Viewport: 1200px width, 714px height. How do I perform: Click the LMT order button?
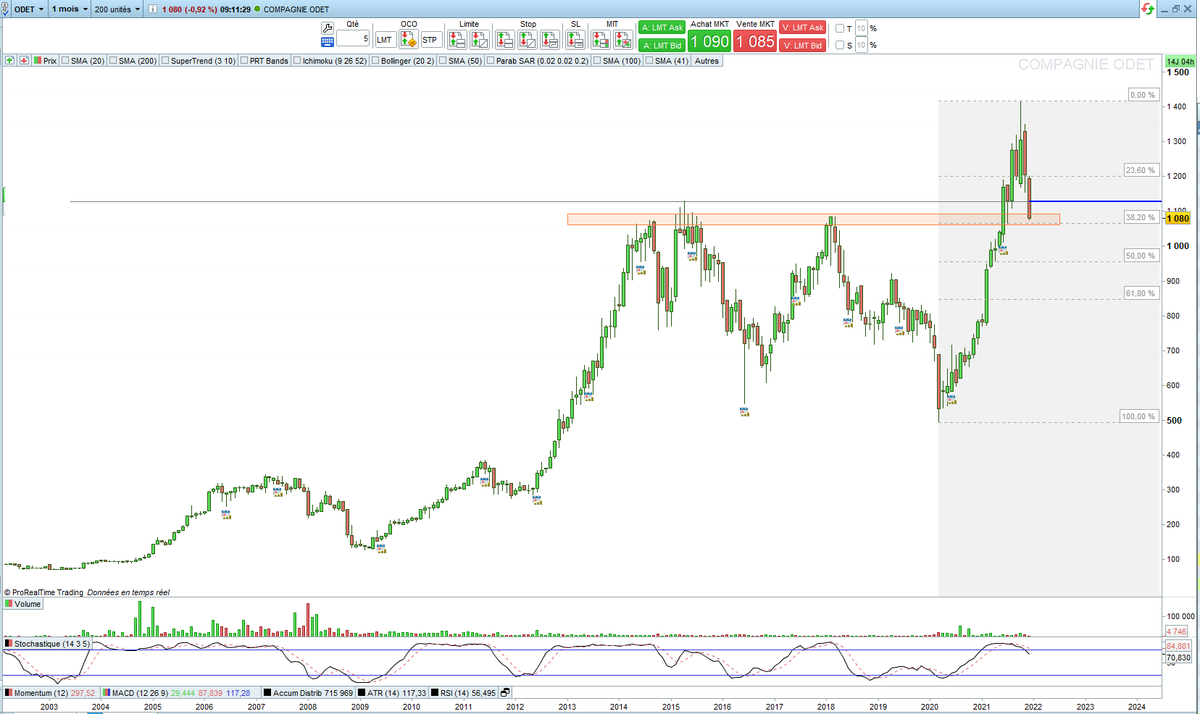[x=384, y=40]
